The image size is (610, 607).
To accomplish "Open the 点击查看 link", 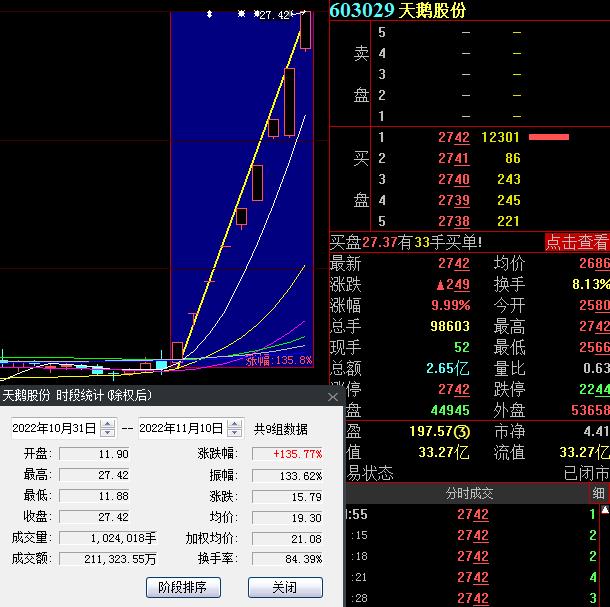I will point(576,242).
